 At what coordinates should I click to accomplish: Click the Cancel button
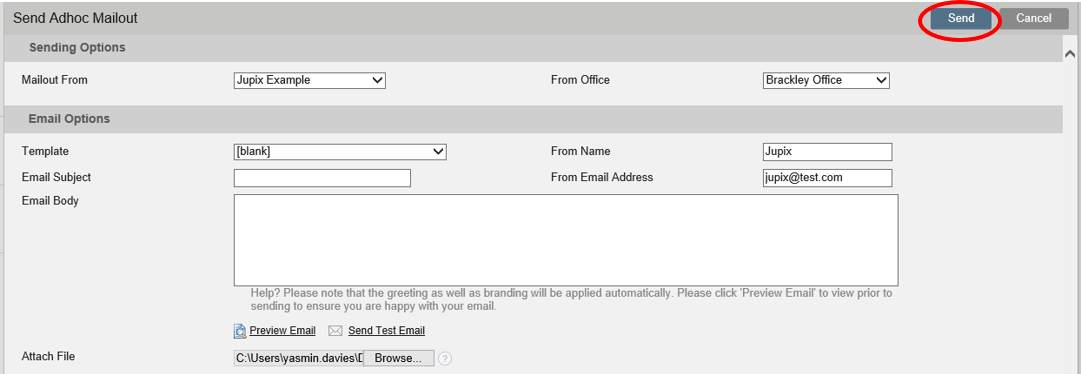[x=1033, y=19]
